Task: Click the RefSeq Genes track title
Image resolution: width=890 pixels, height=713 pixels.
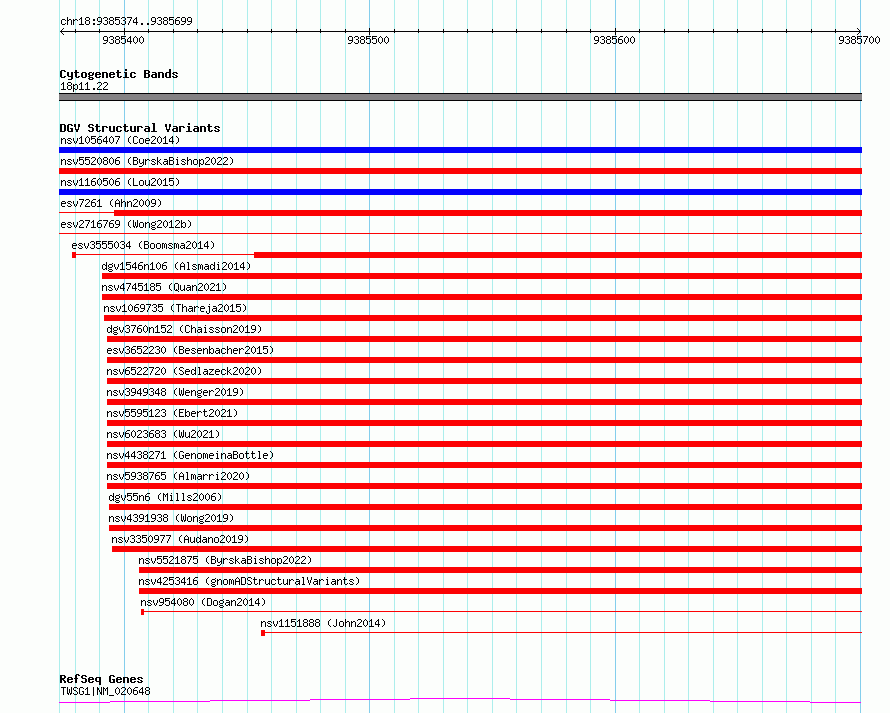Action: tap(101, 679)
